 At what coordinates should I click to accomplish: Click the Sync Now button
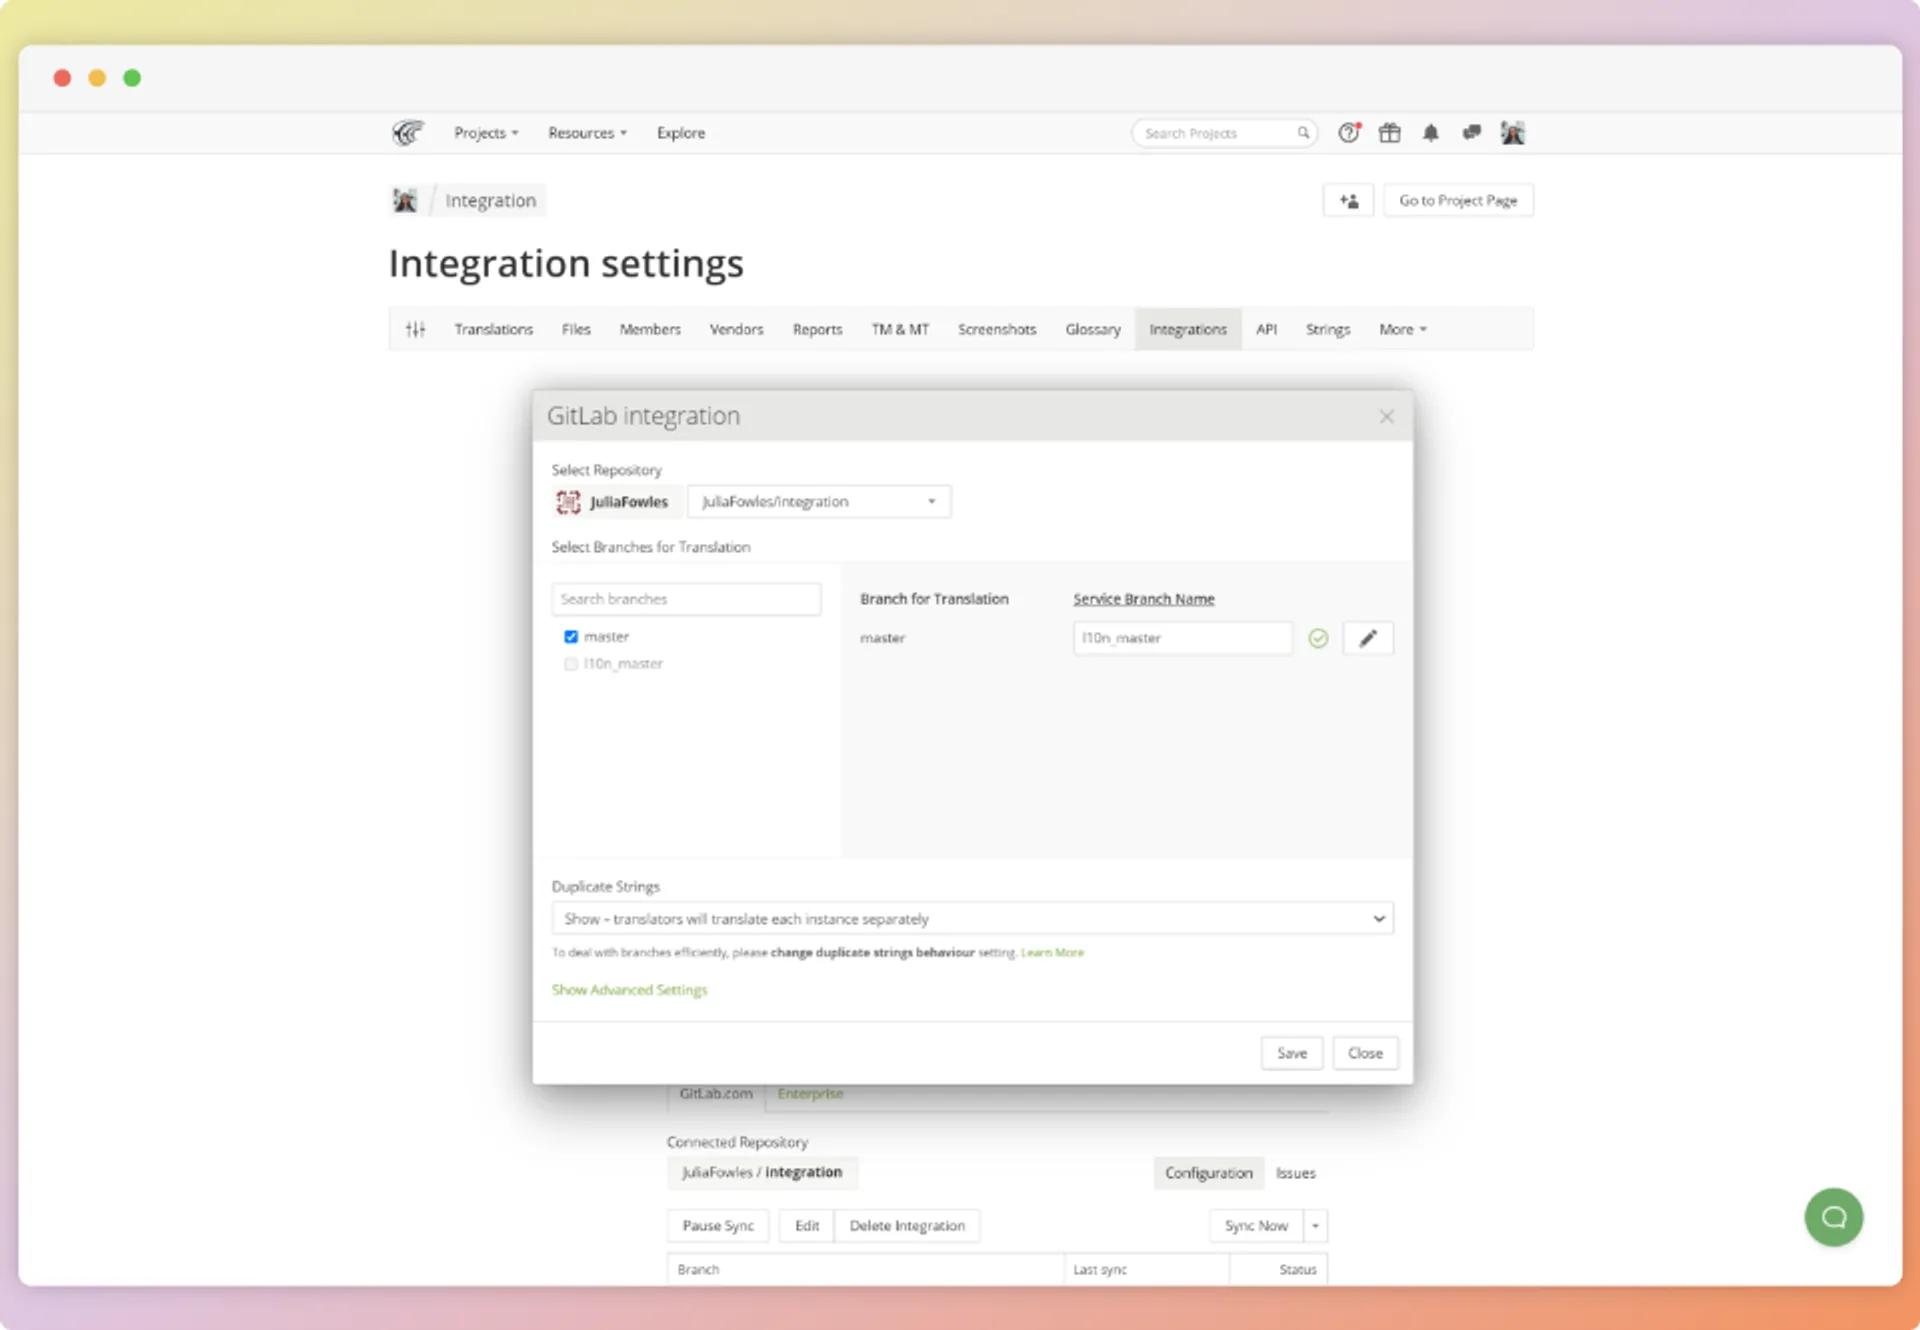click(1256, 1226)
